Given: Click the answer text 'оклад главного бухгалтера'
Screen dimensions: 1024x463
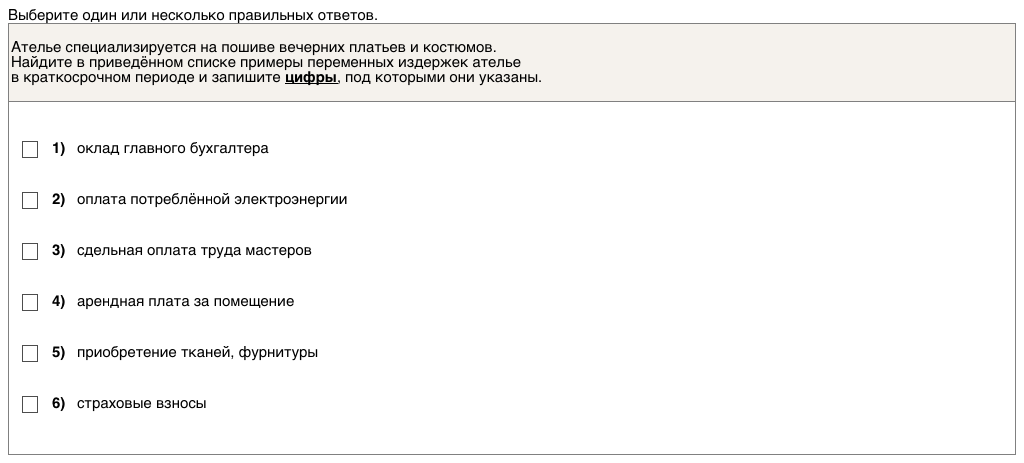Looking at the screenshot, I should click(x=172, y=149).
